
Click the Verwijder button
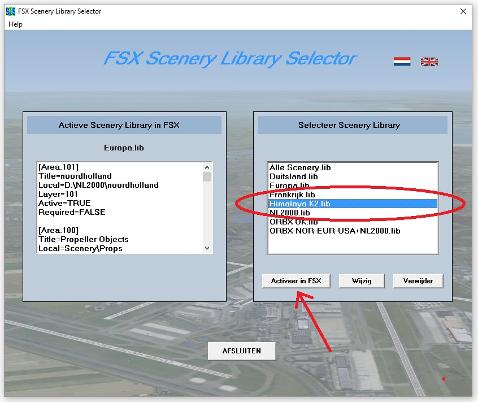pos(418,281)
